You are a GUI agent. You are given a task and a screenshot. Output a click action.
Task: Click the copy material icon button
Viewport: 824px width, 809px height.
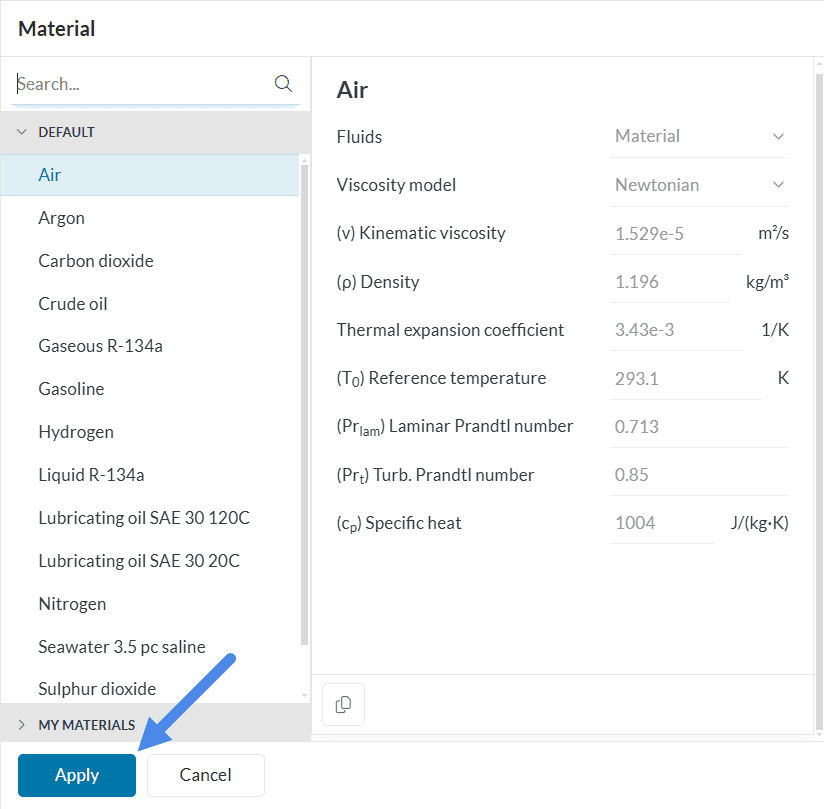(x=343, y=705)
